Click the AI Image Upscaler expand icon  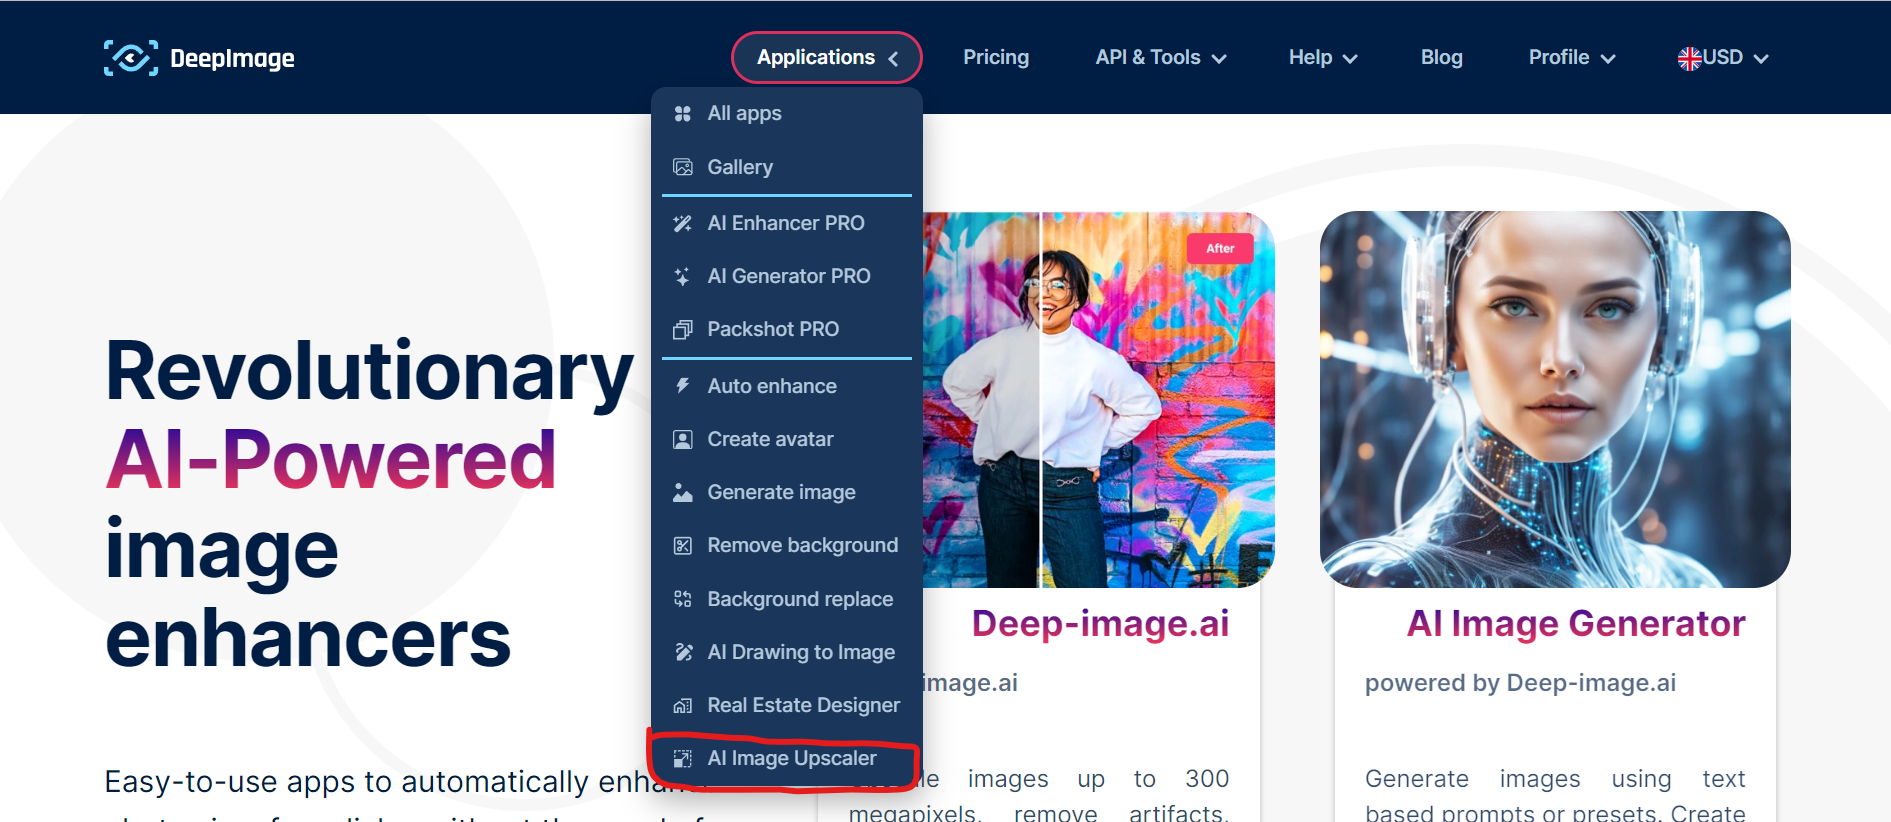point(683,758)
